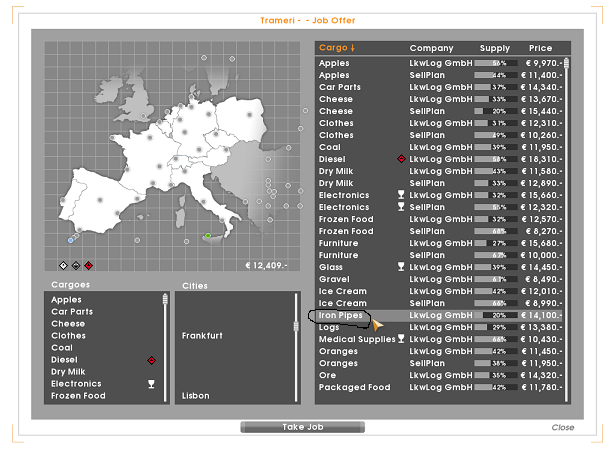Sort the job offers by Supply header
This screenshot has height=461, width=615.
pyautogui.click(x=494, y=48)
